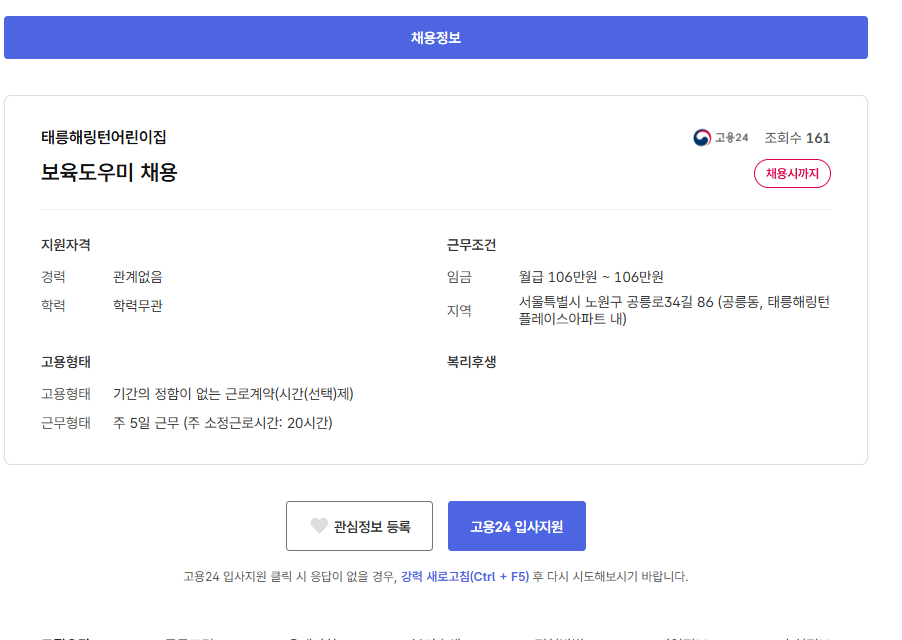This screenshot has height=640, width=902.
Task: Select the 지원자격 section heading
Action: click(x=66, y=245)
